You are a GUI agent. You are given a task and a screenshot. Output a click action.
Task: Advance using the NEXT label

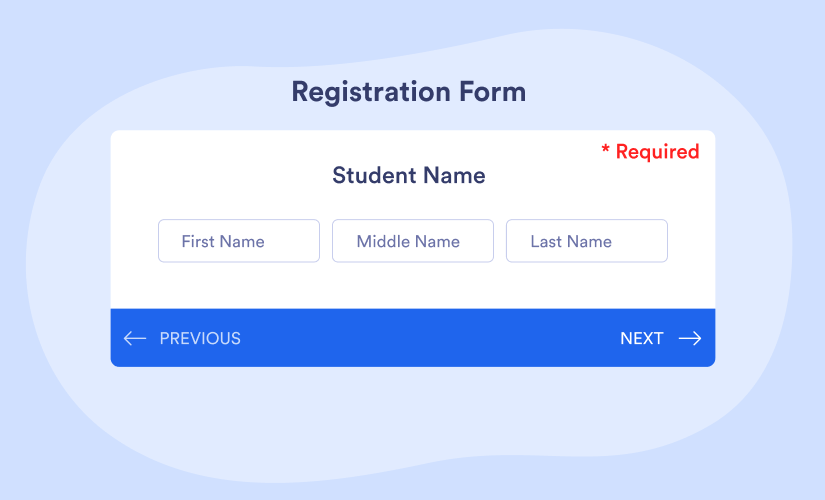pyautogui.click(x=641, y=338)
